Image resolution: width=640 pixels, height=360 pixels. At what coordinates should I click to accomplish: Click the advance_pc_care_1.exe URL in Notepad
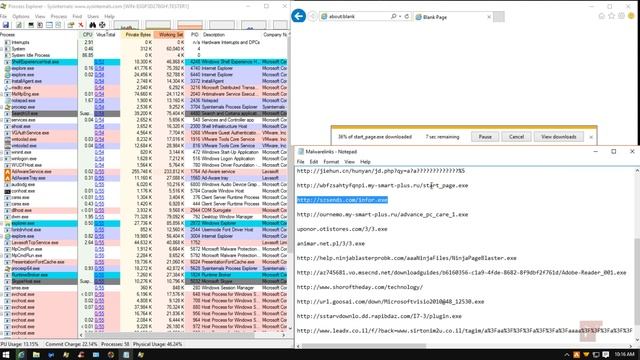[x=382, y=214]
